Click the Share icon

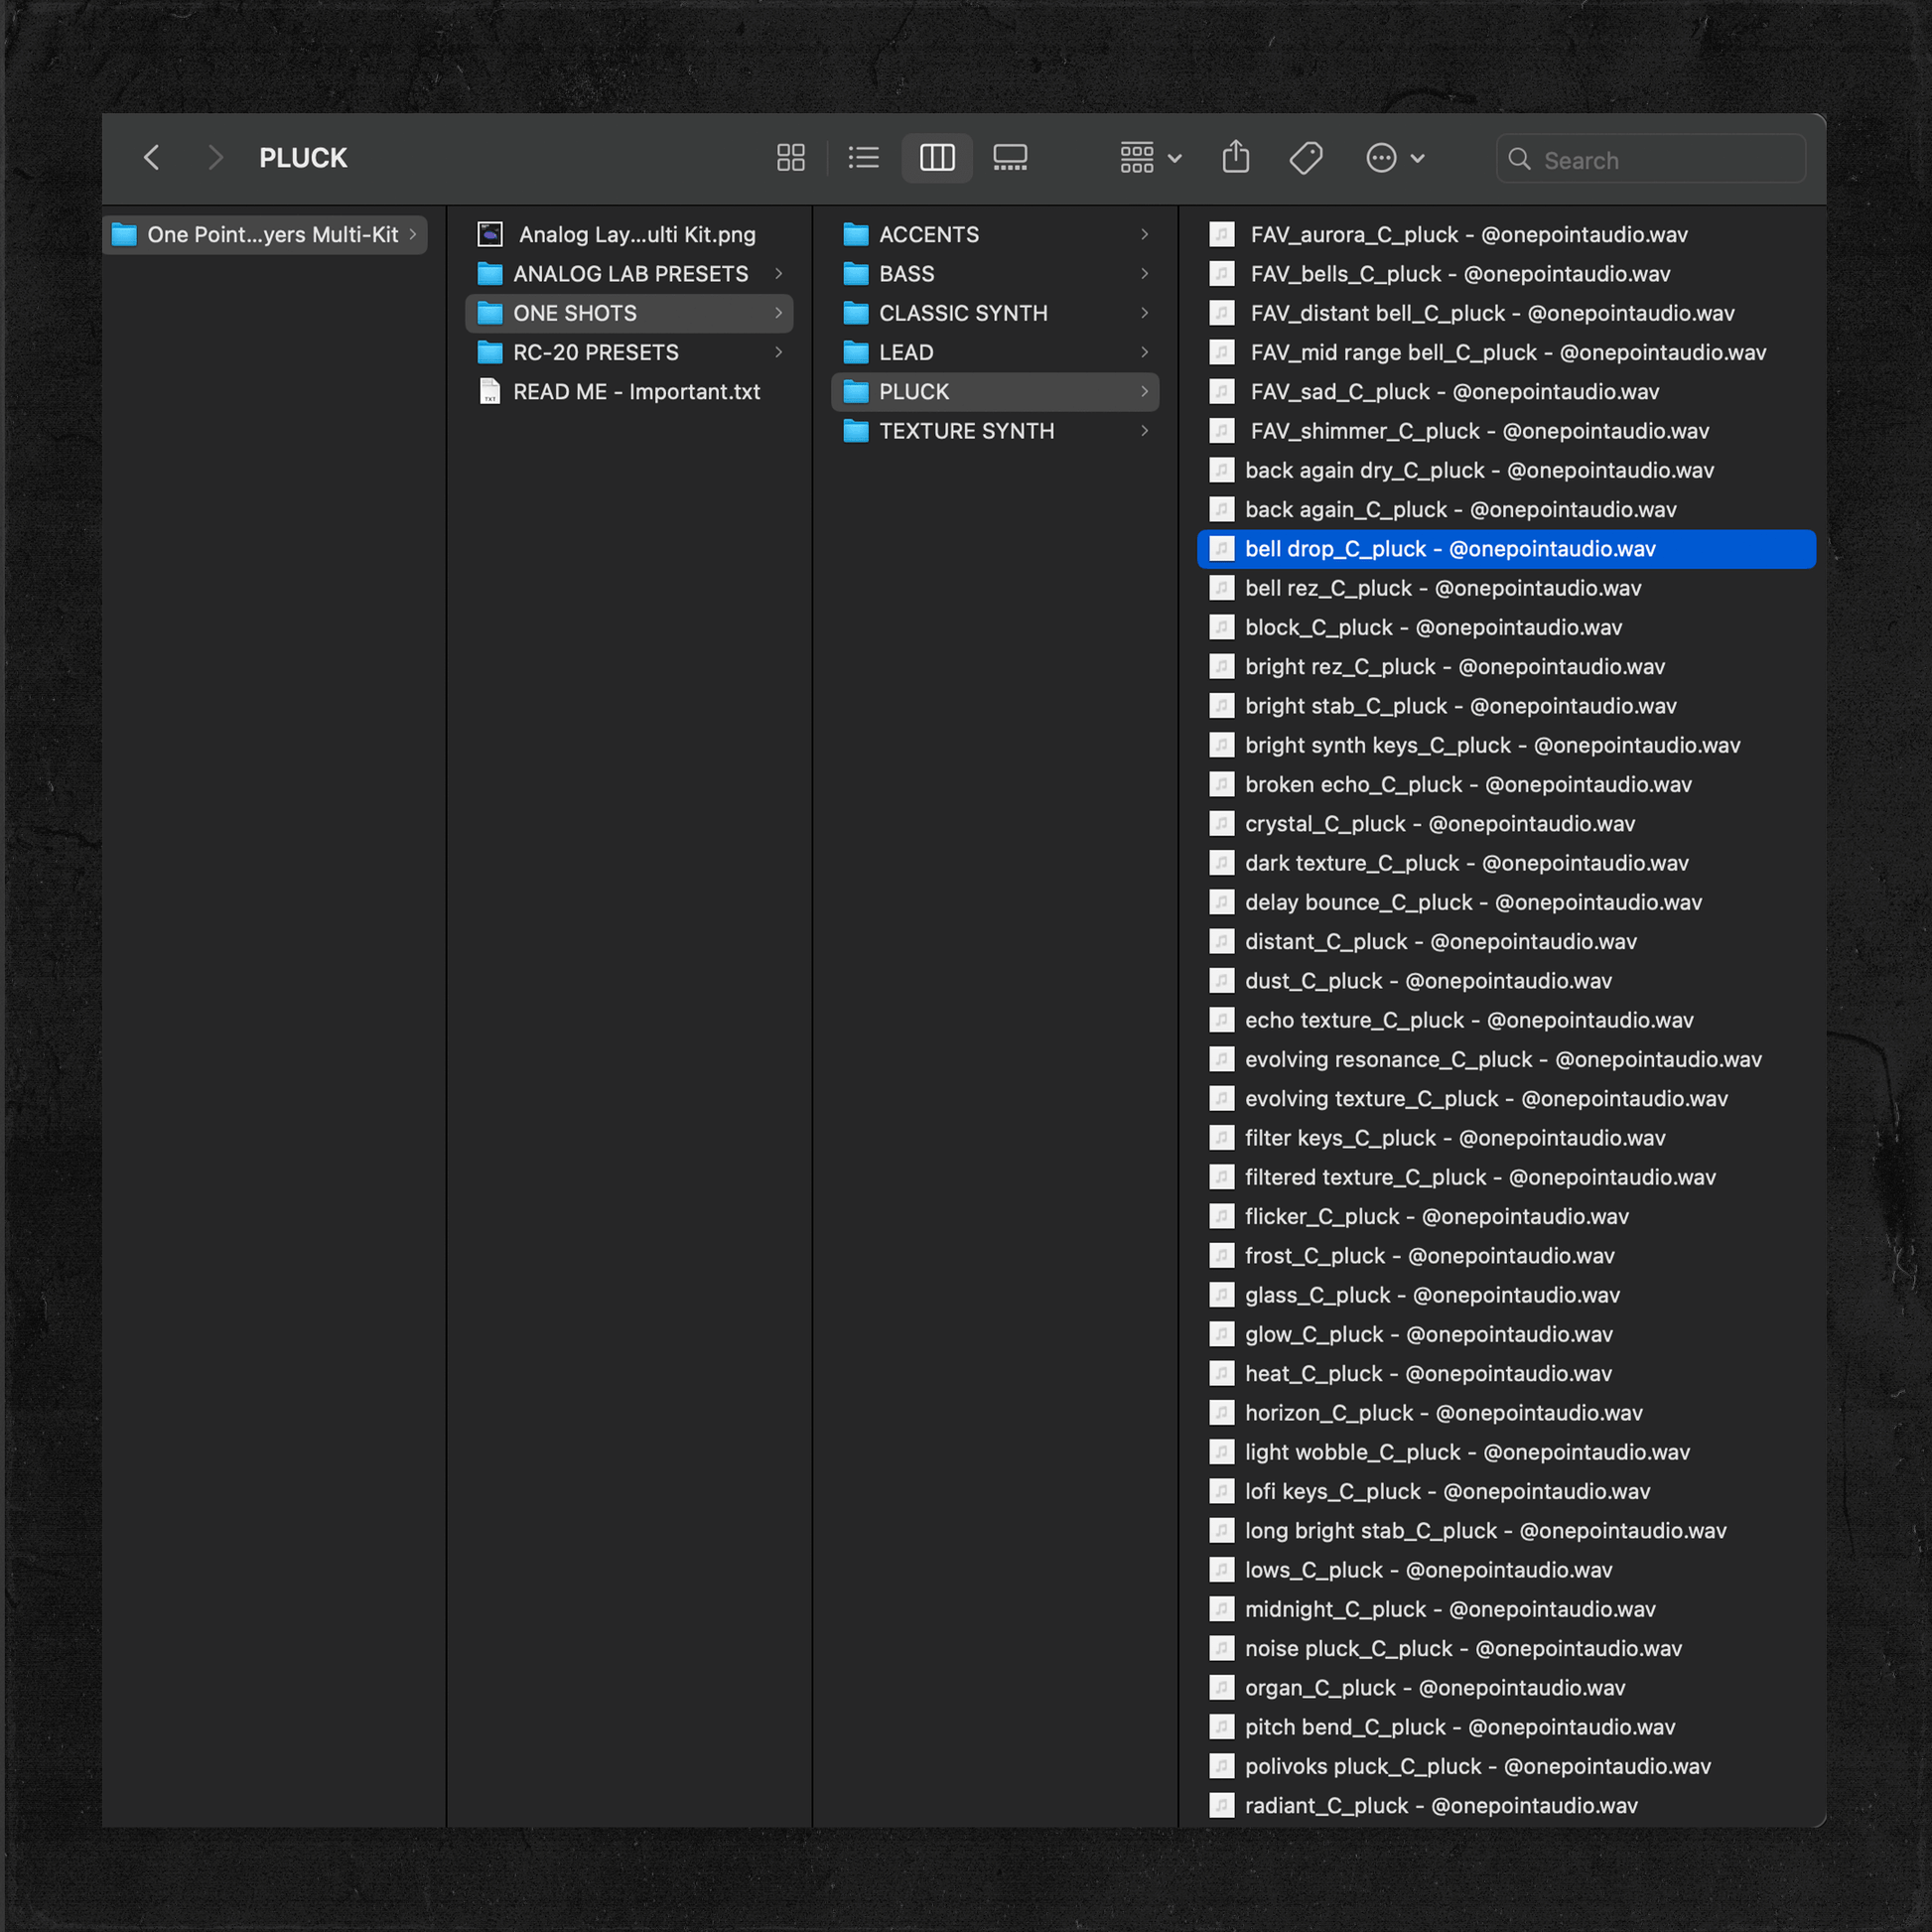(1236, 158)
